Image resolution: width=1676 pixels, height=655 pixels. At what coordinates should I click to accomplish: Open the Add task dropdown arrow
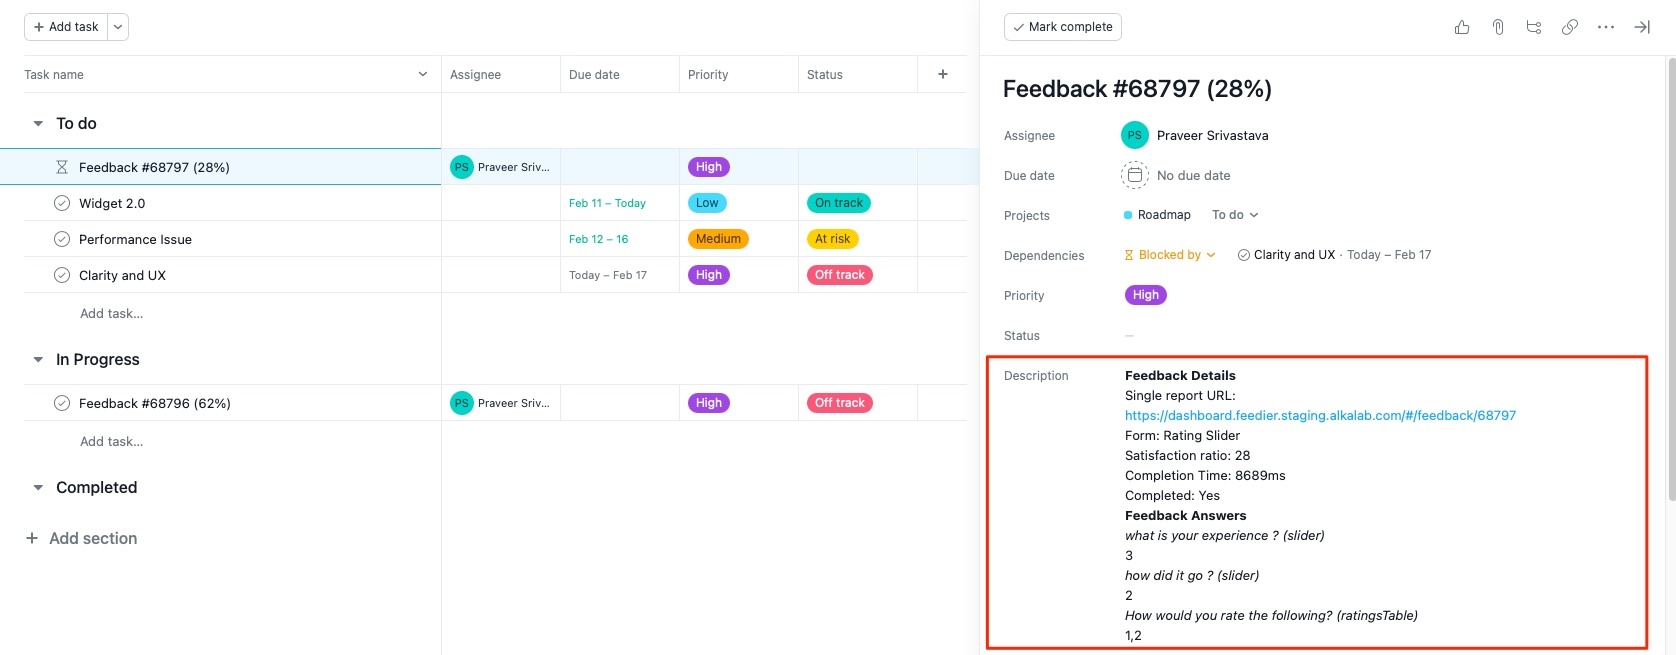pyautogui.click(x=118, y=27)
